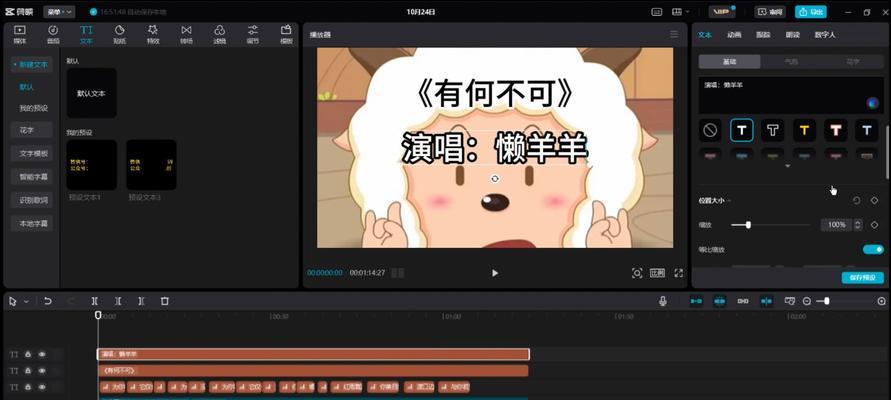Open the 菜单 dropdown menu
Viewport: 891px width, 400px height.
click(x=59, y=11)
